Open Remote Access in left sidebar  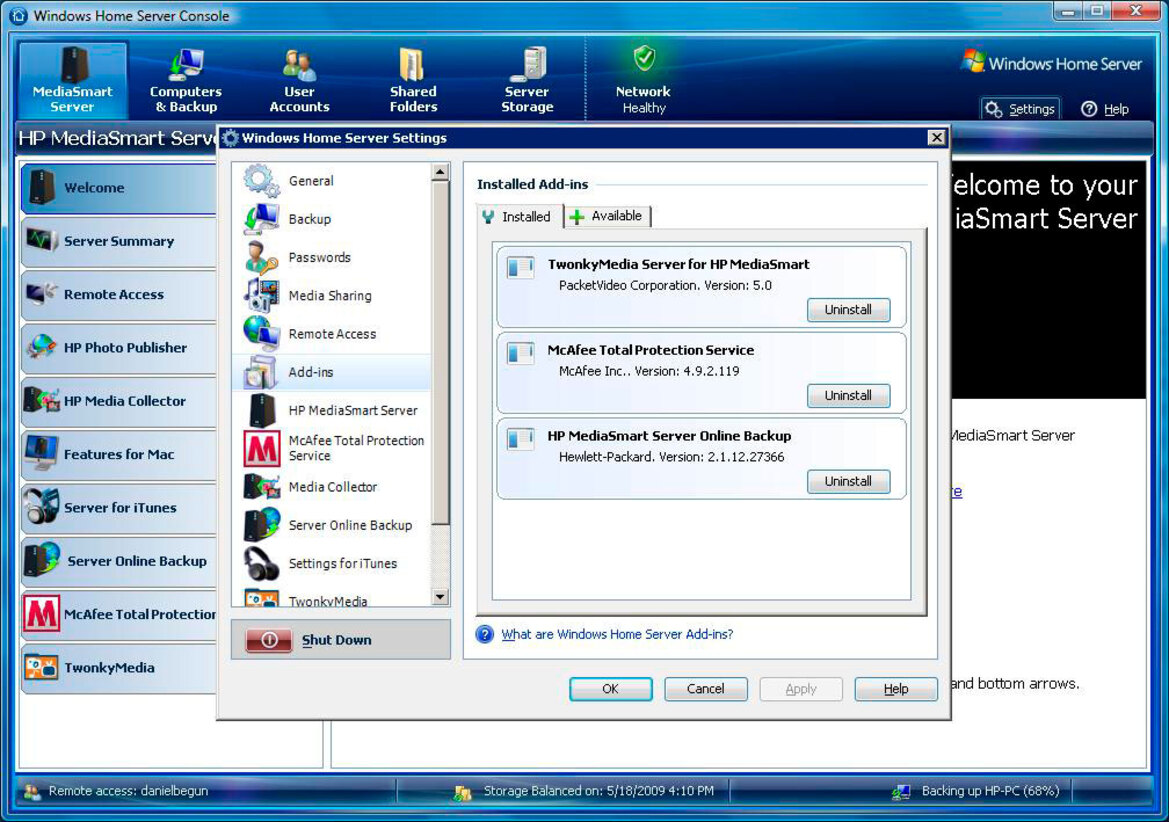click(x=119, y=294)
